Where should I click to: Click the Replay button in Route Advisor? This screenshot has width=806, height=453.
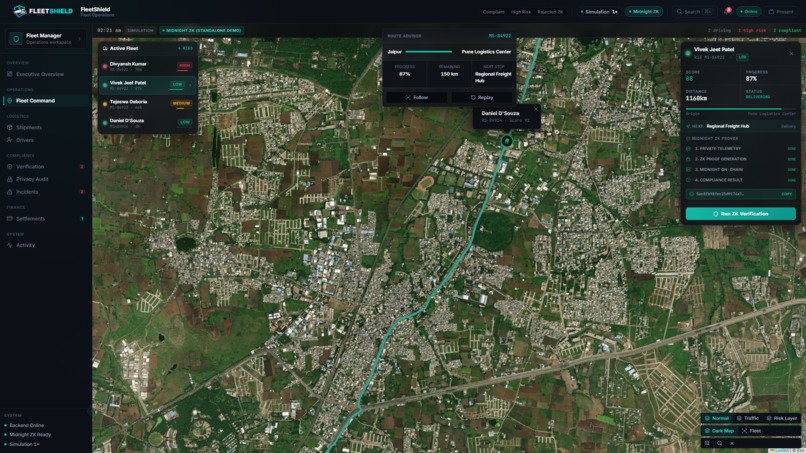(x=482, y=97)
